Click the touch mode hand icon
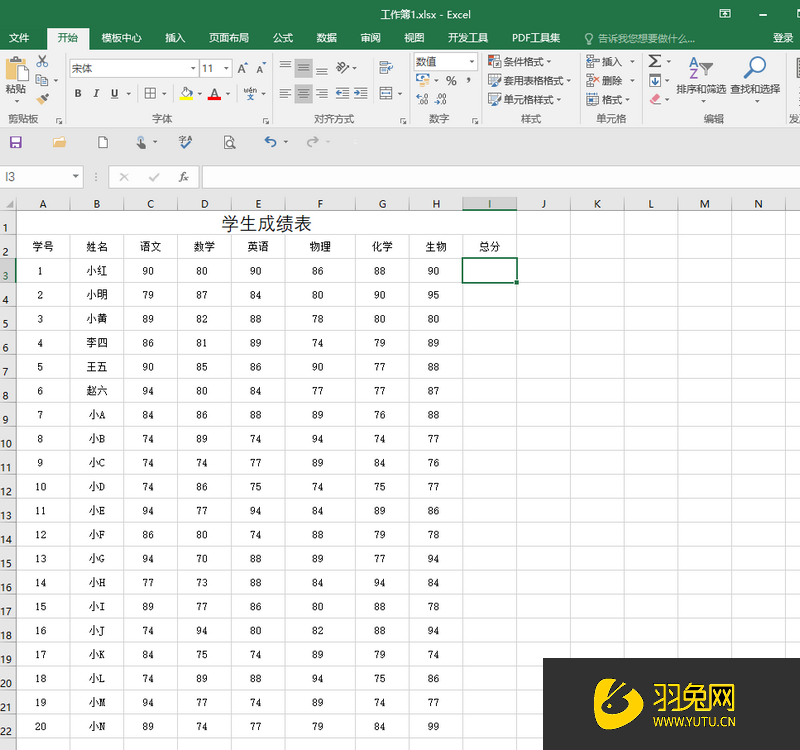800x750 pixels. (x=141, y=142)
